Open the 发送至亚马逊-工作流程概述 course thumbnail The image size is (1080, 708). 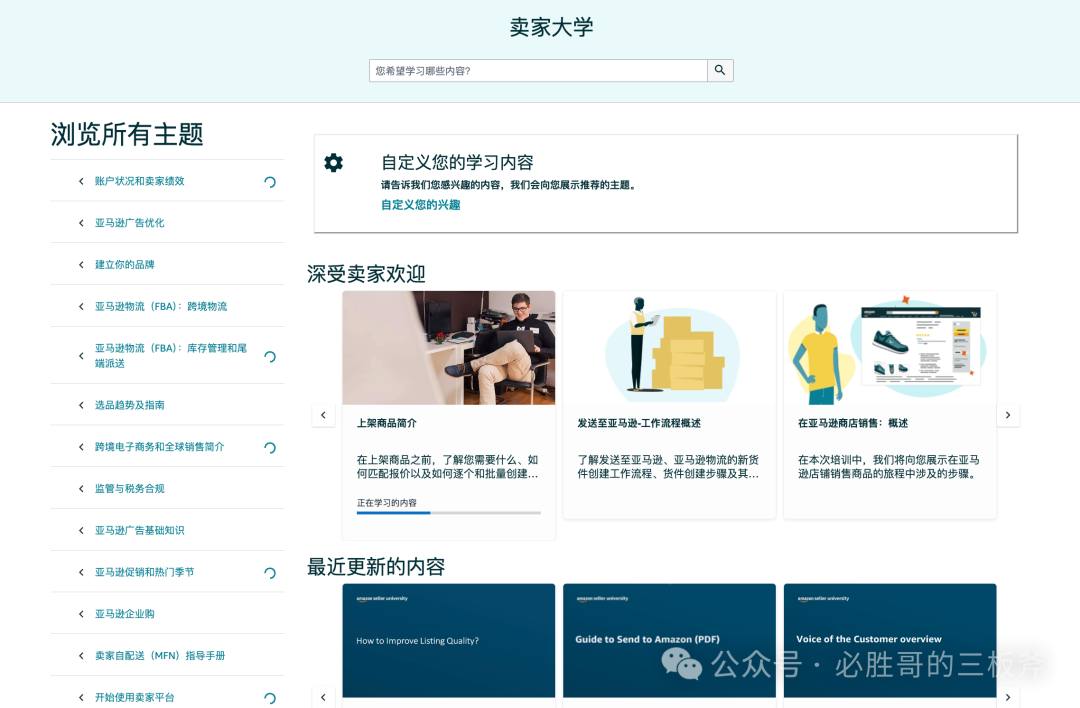(x=669, y=348)
